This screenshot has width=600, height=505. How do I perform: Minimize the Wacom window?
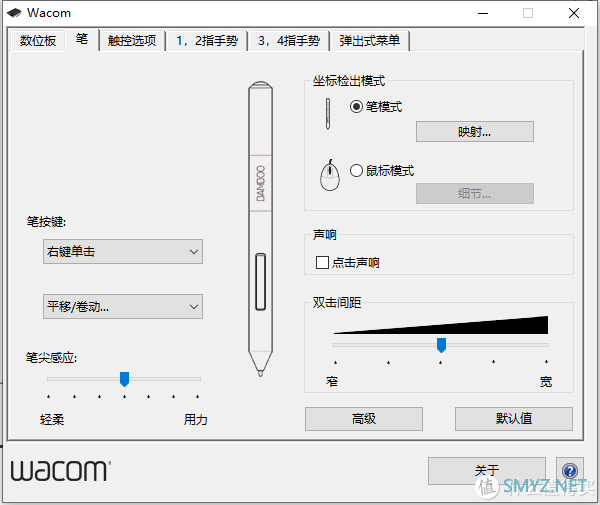click(483, 13)
